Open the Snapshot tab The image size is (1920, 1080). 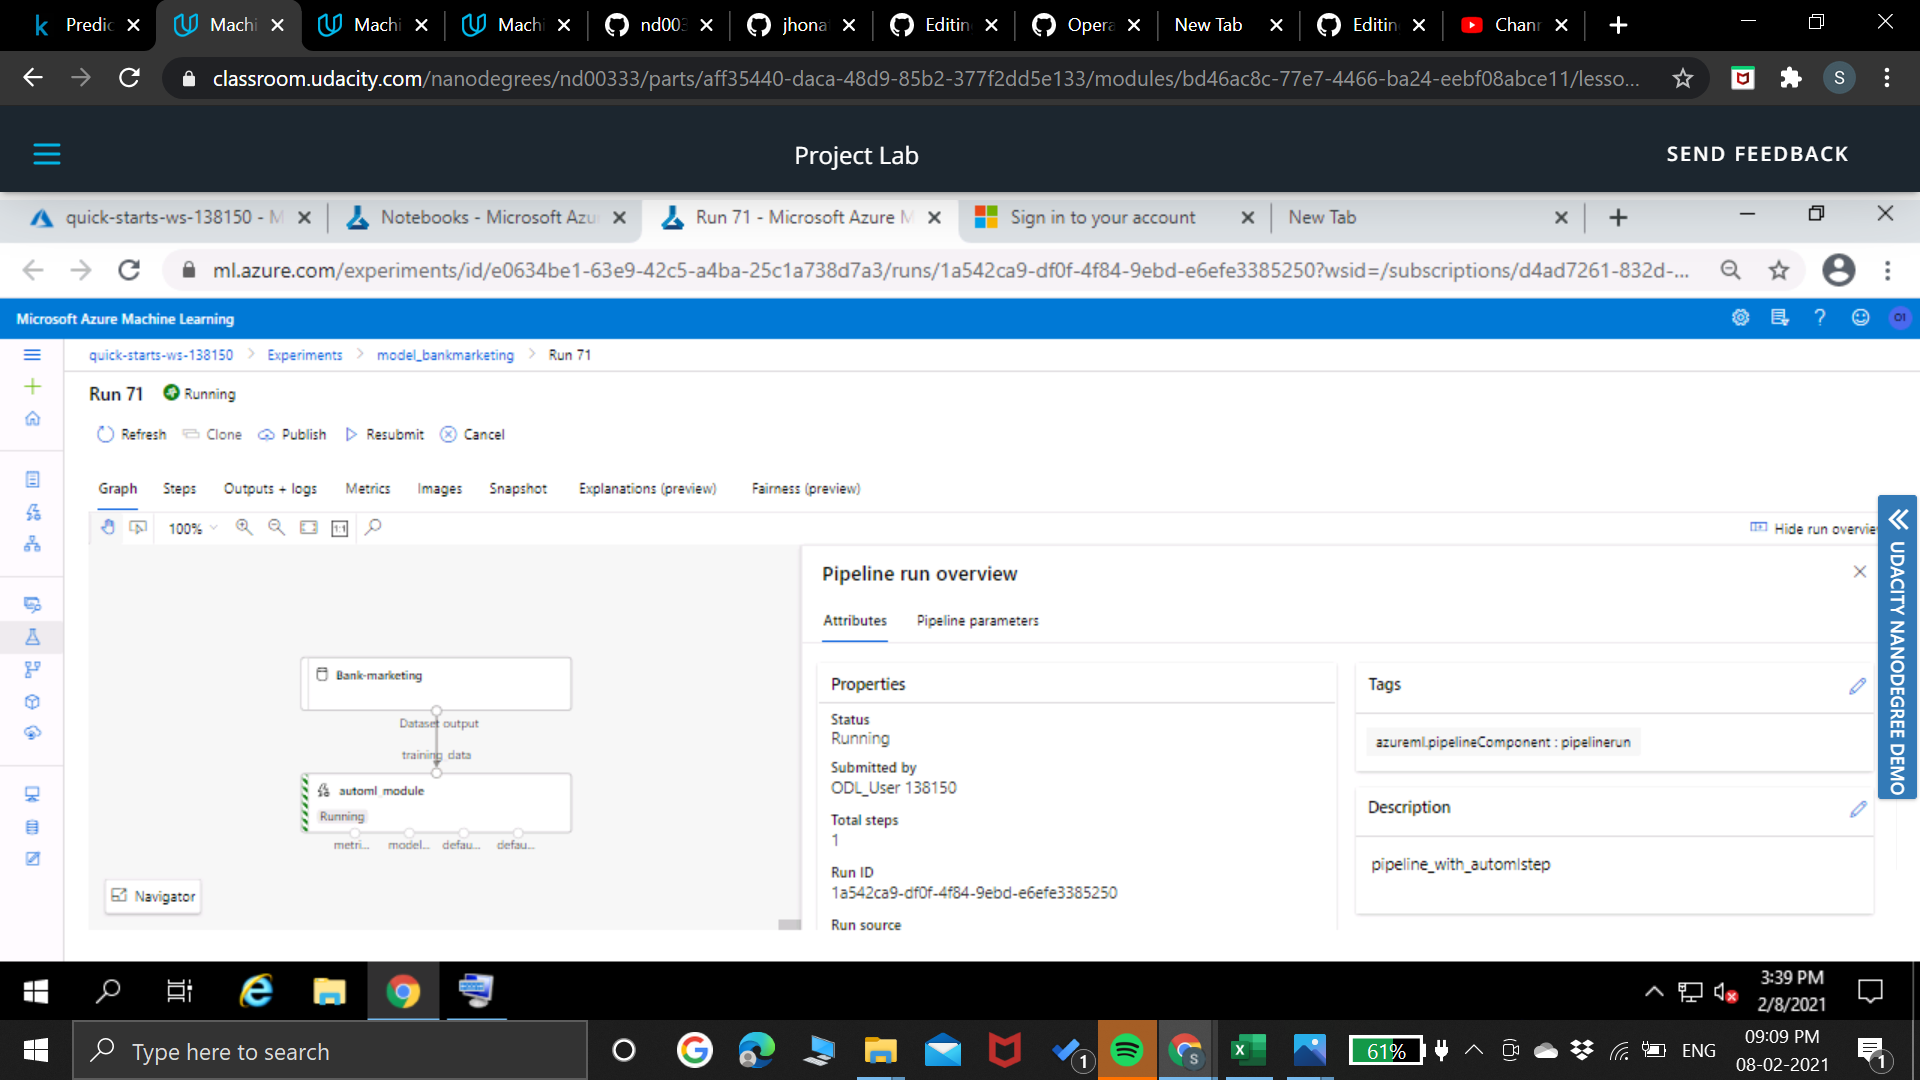[518, 488]
